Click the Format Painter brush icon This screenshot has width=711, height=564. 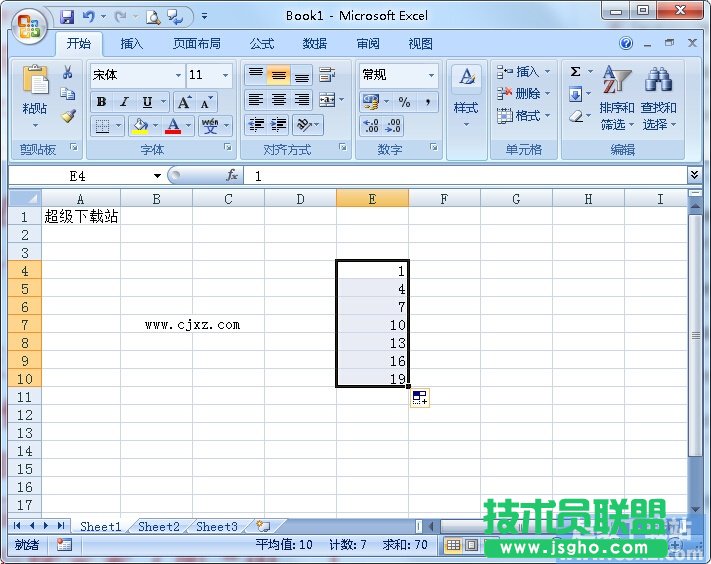[68, 116]
